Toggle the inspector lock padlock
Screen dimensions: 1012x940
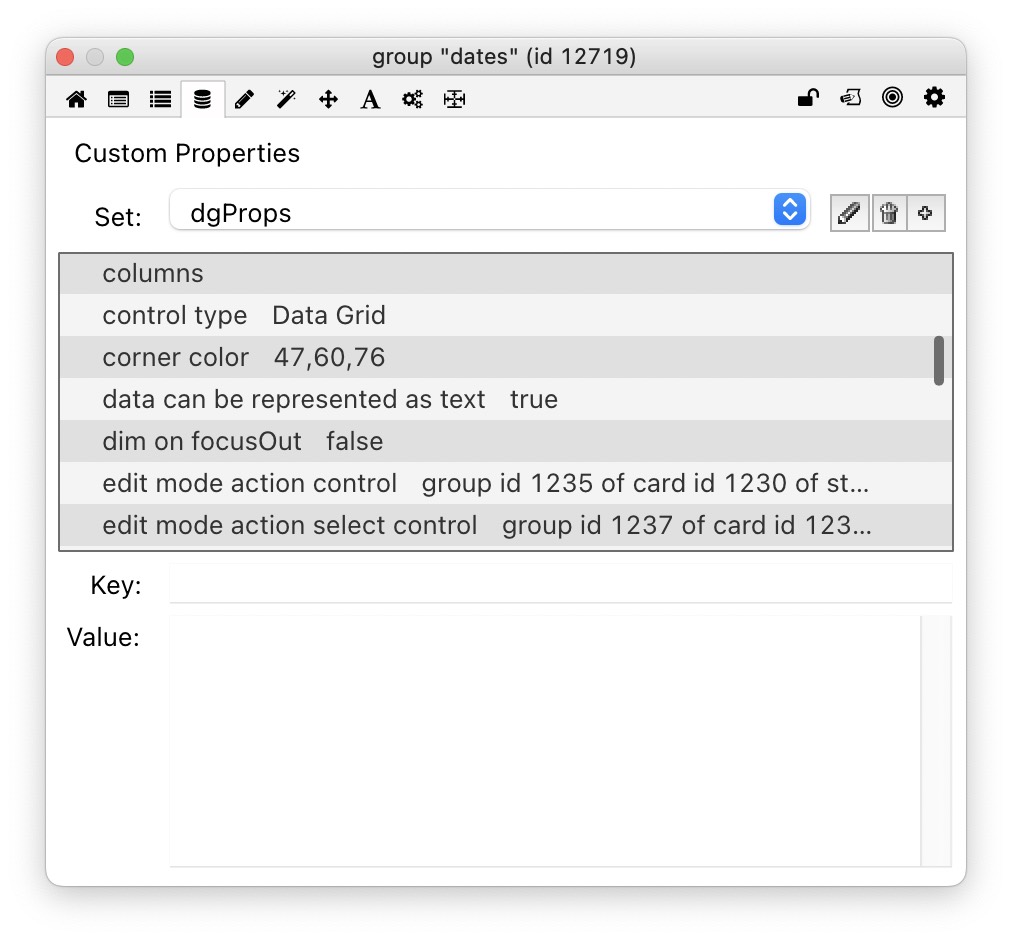pyautogui.click(x=808, y=97)
